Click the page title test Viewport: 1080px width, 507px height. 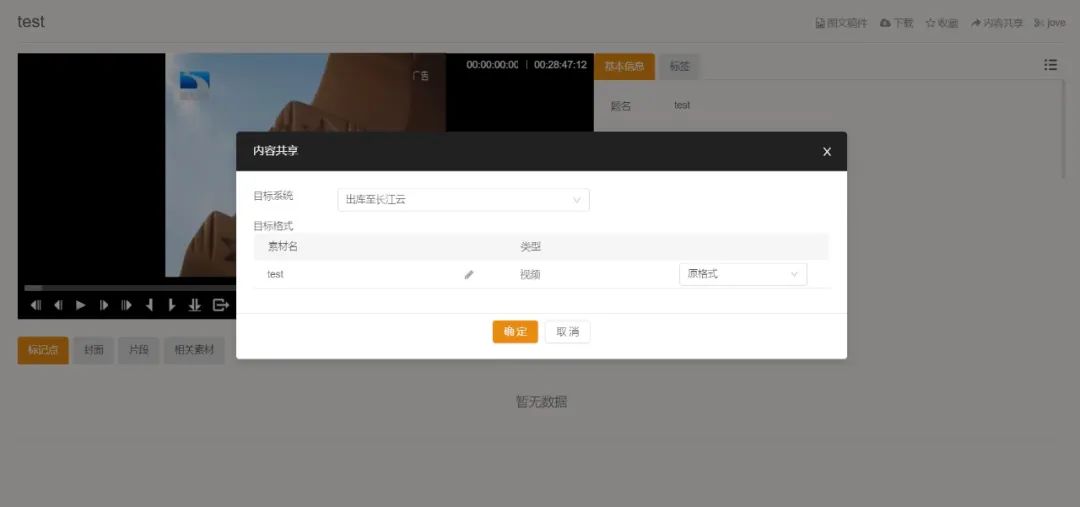31,22
